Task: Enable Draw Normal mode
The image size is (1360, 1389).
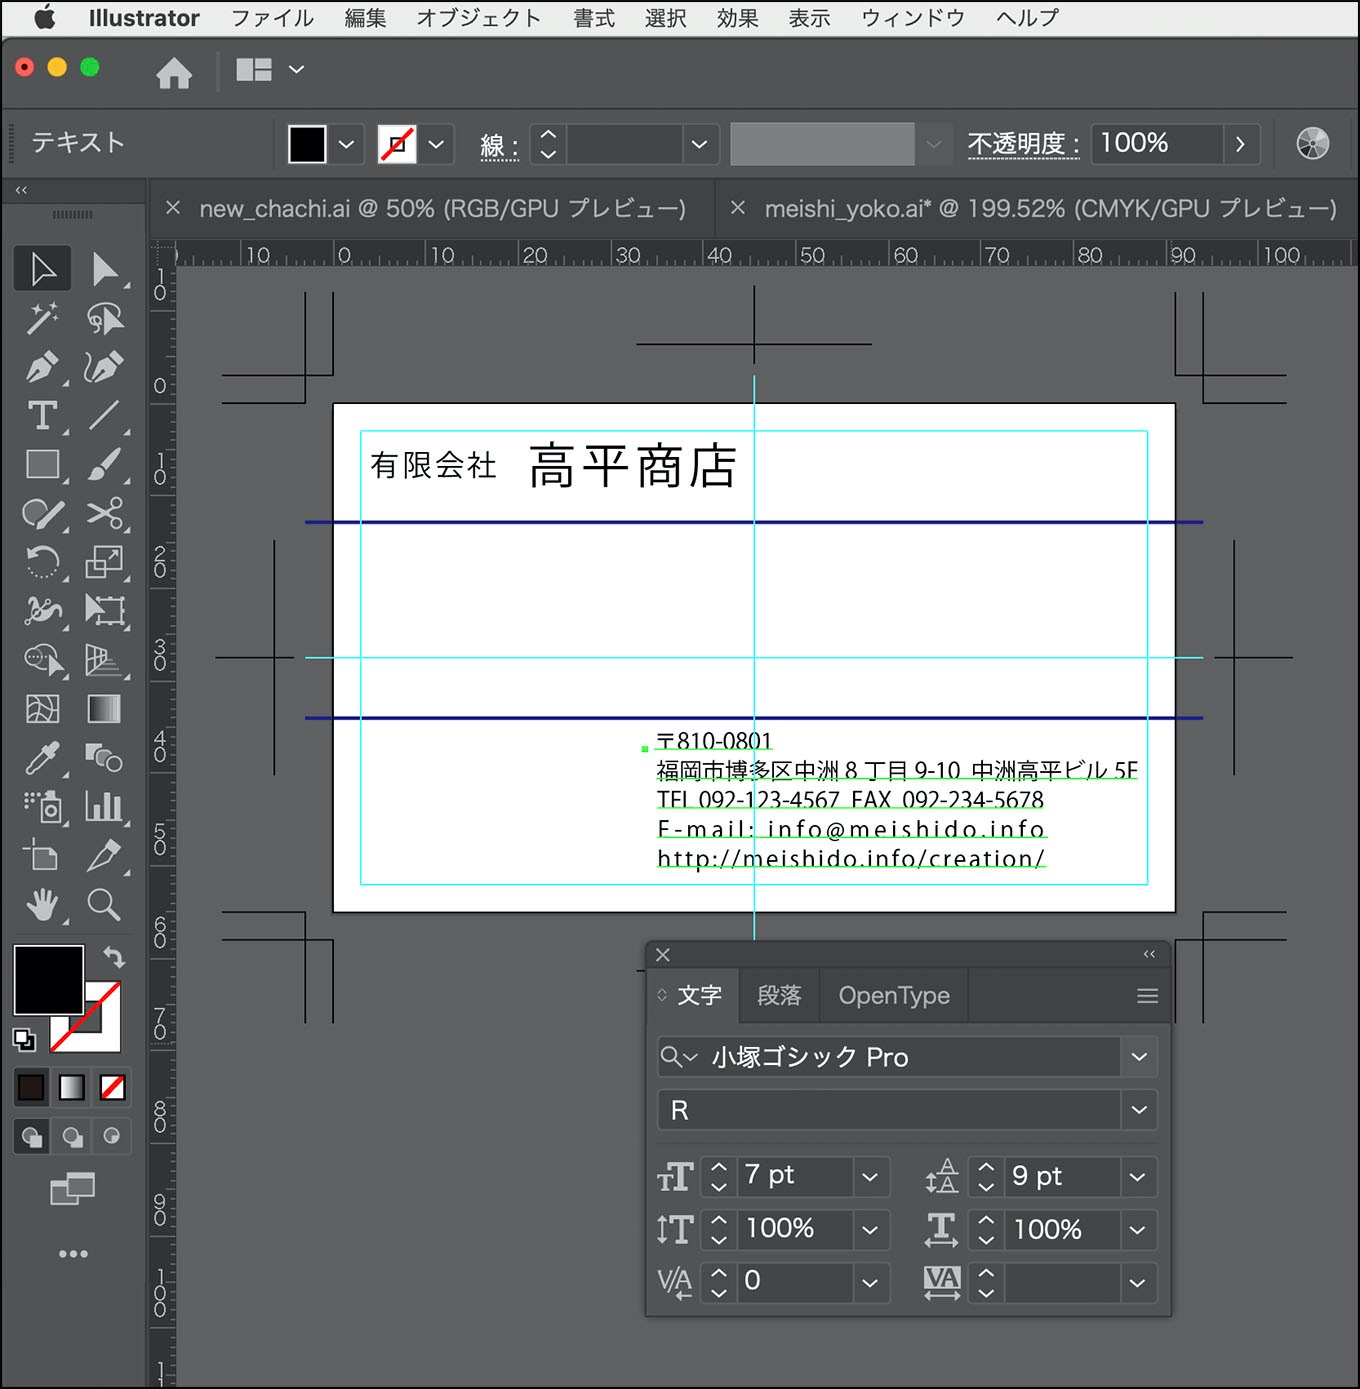Action: pos(32,1137)
